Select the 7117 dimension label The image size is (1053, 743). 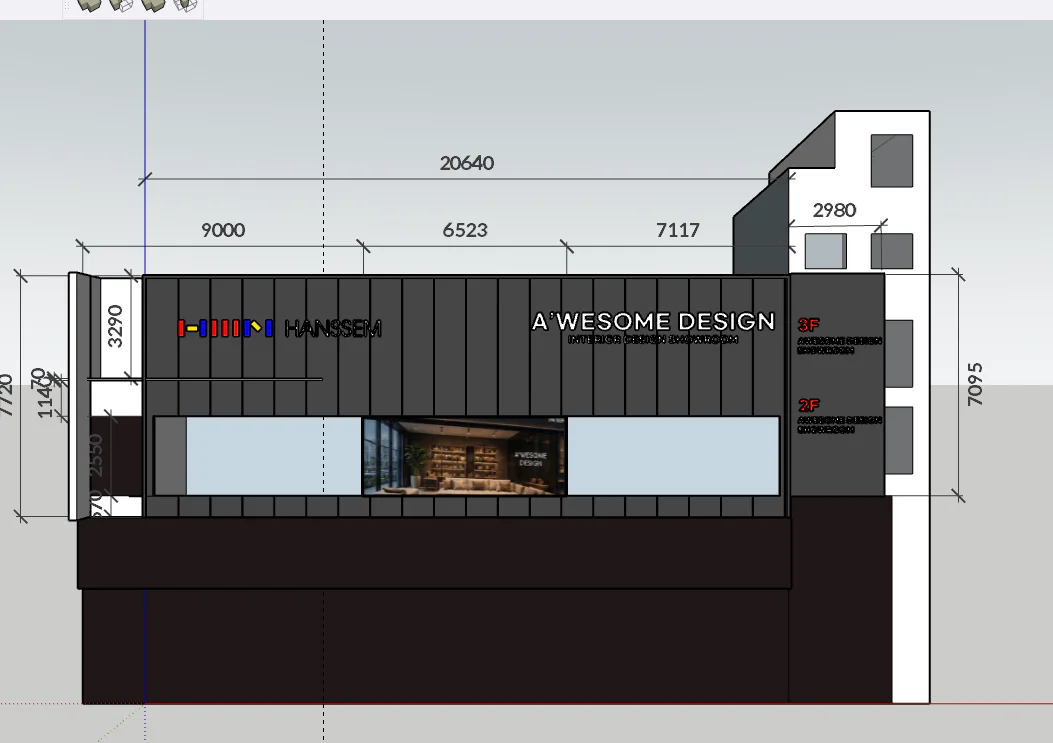coord(678,230)
